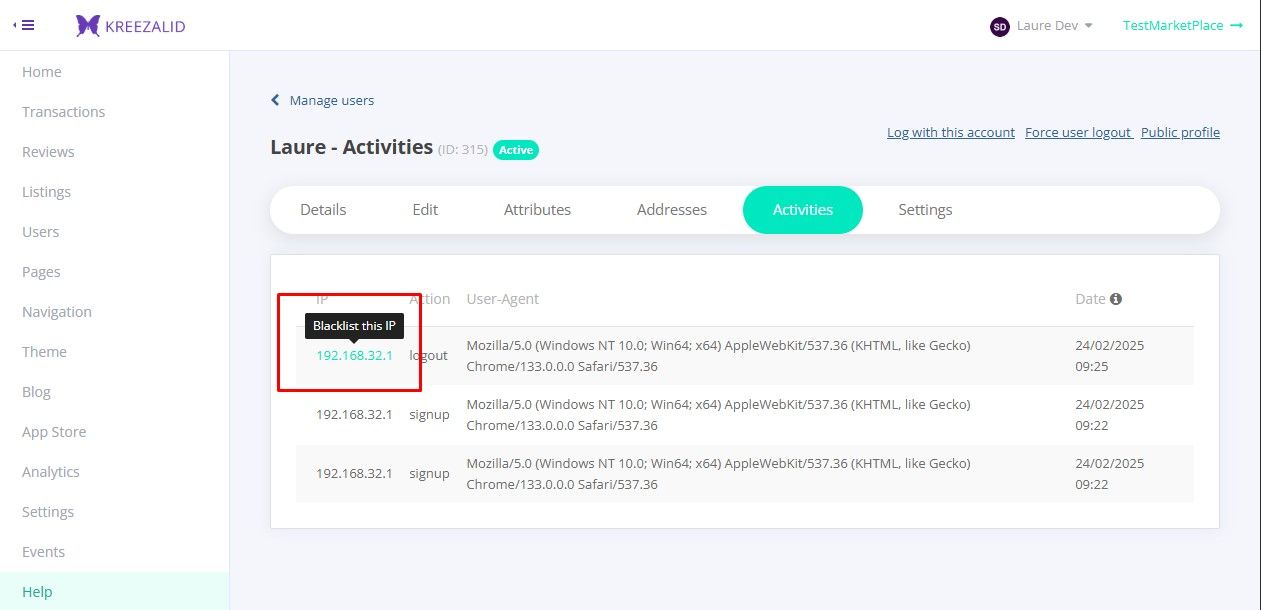Open the TestMarketPlace link
The width and height of the screenshot is (1261, 610).
[x=1183, y=26]
